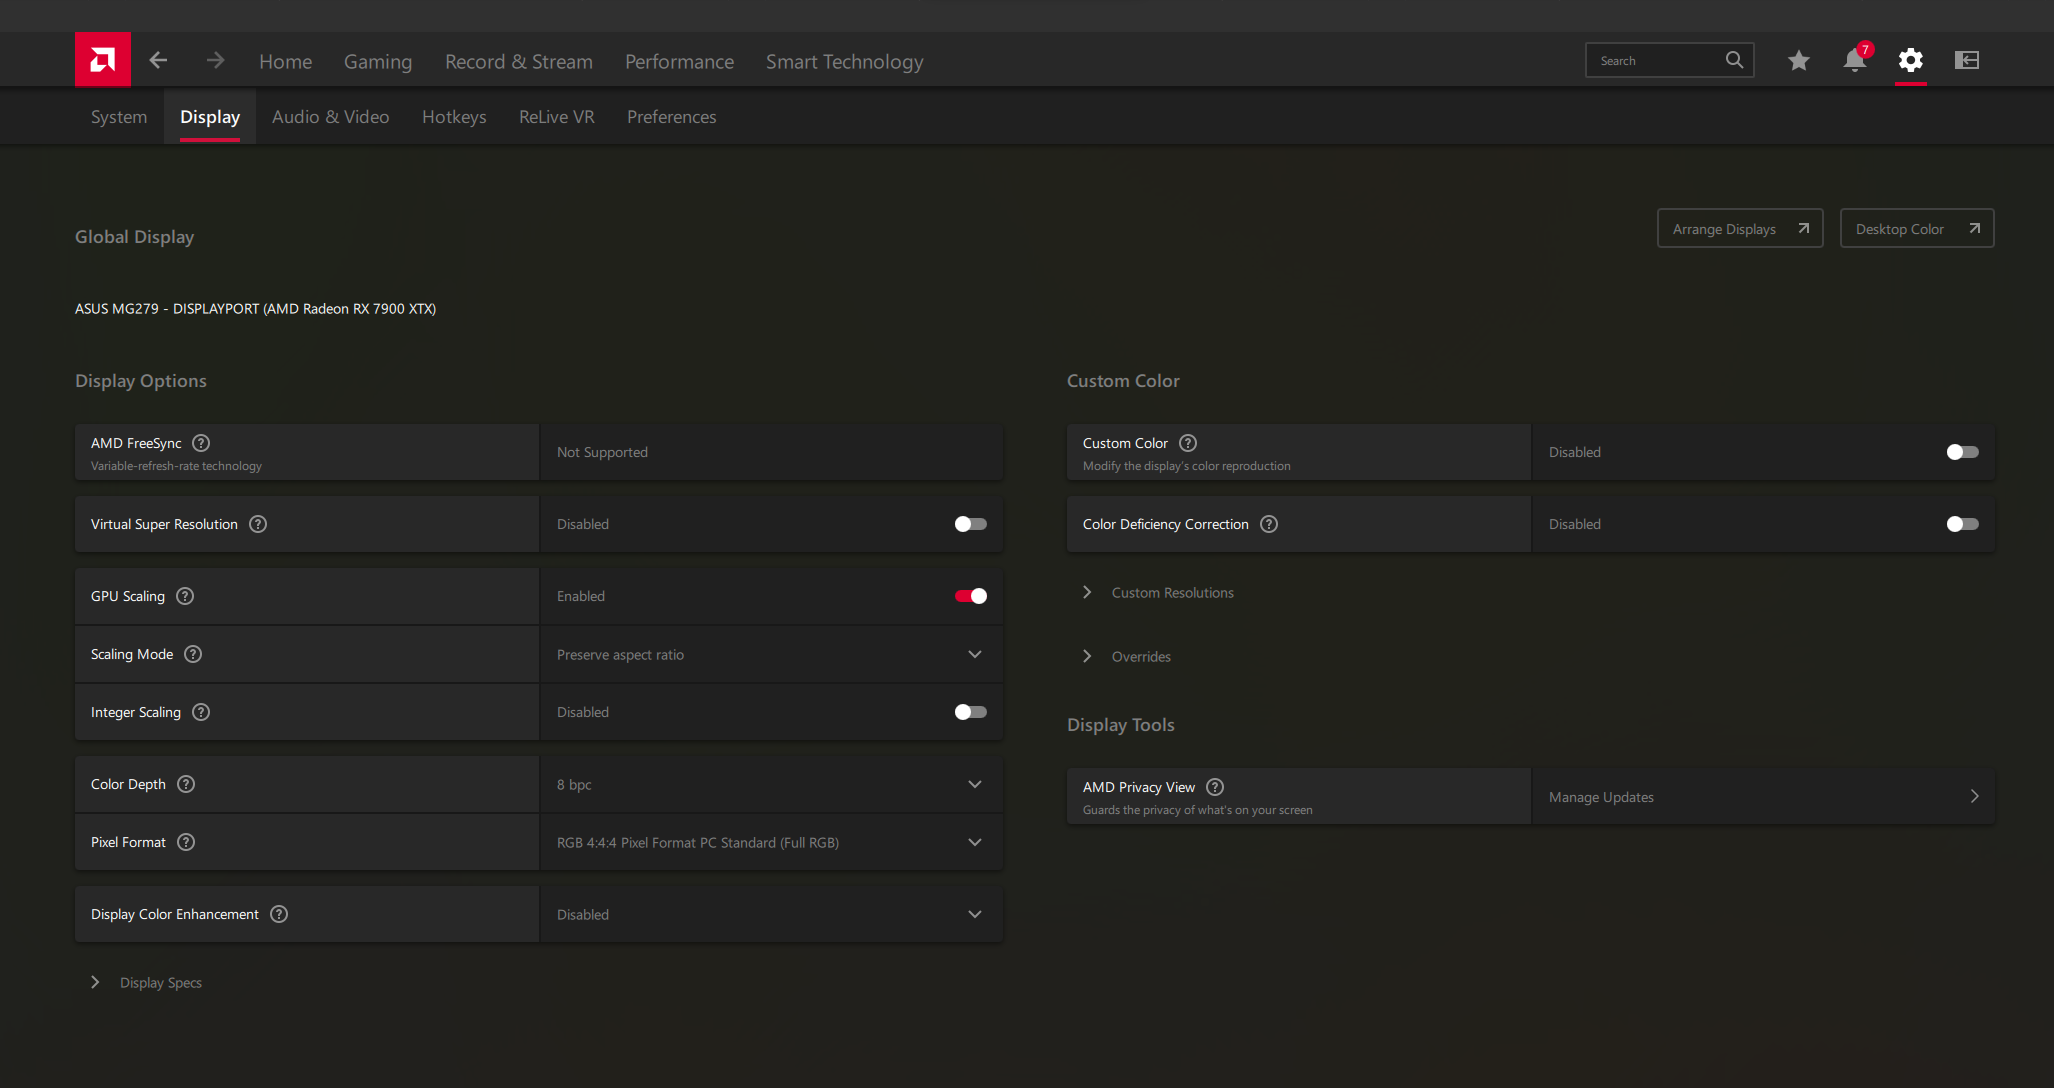This screenshot has width=2054, height=1088.
Task: Click the sidebar panel toggle icon
Action: [1966, 61]
